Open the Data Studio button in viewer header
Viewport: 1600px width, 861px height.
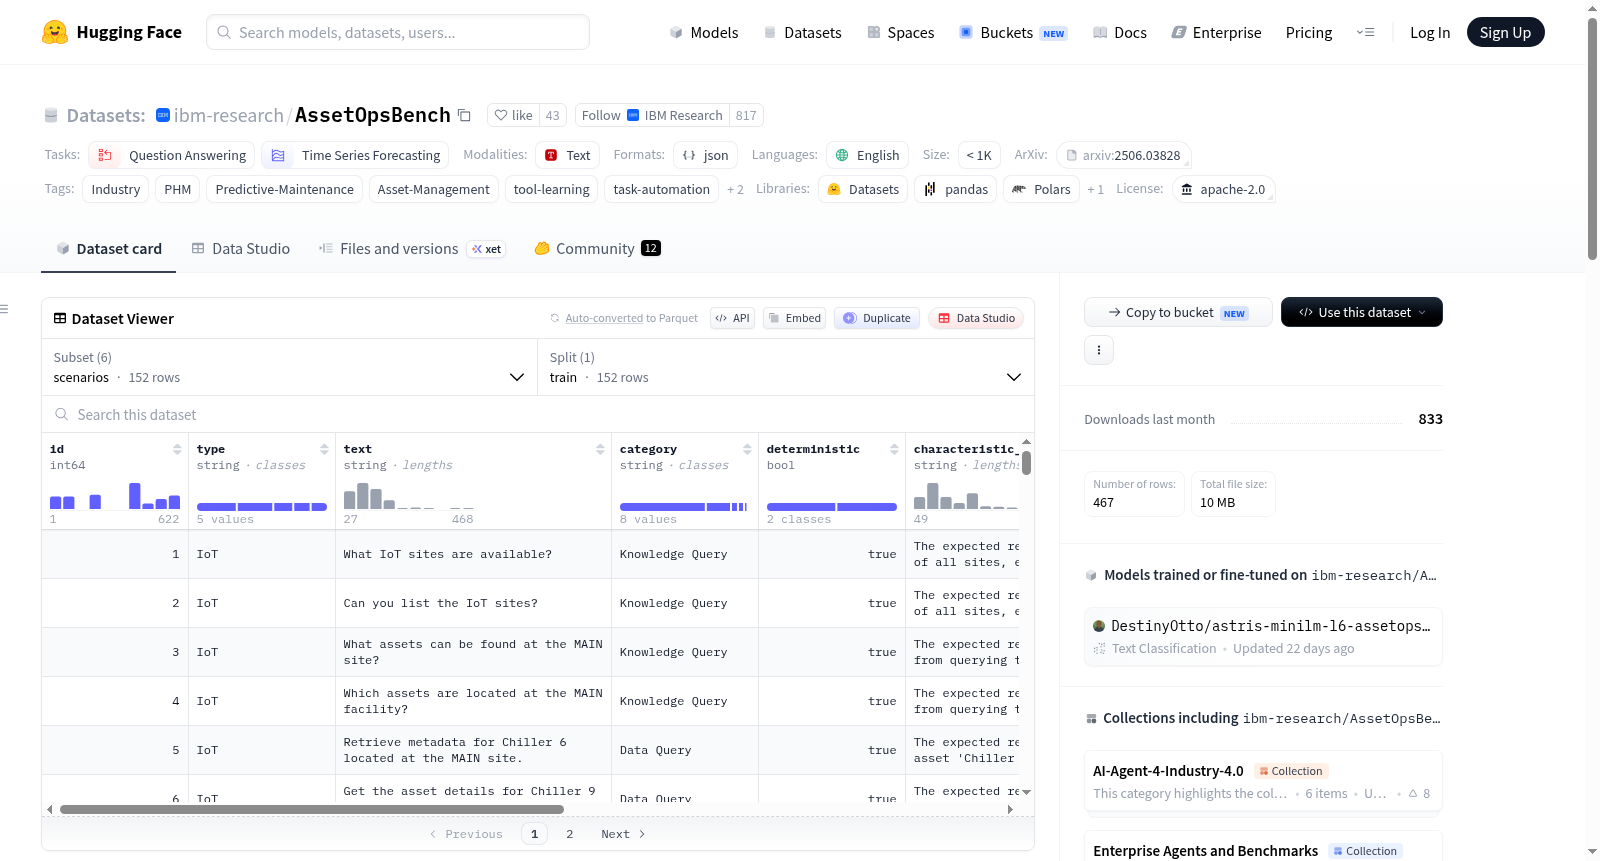pos(976,318)
